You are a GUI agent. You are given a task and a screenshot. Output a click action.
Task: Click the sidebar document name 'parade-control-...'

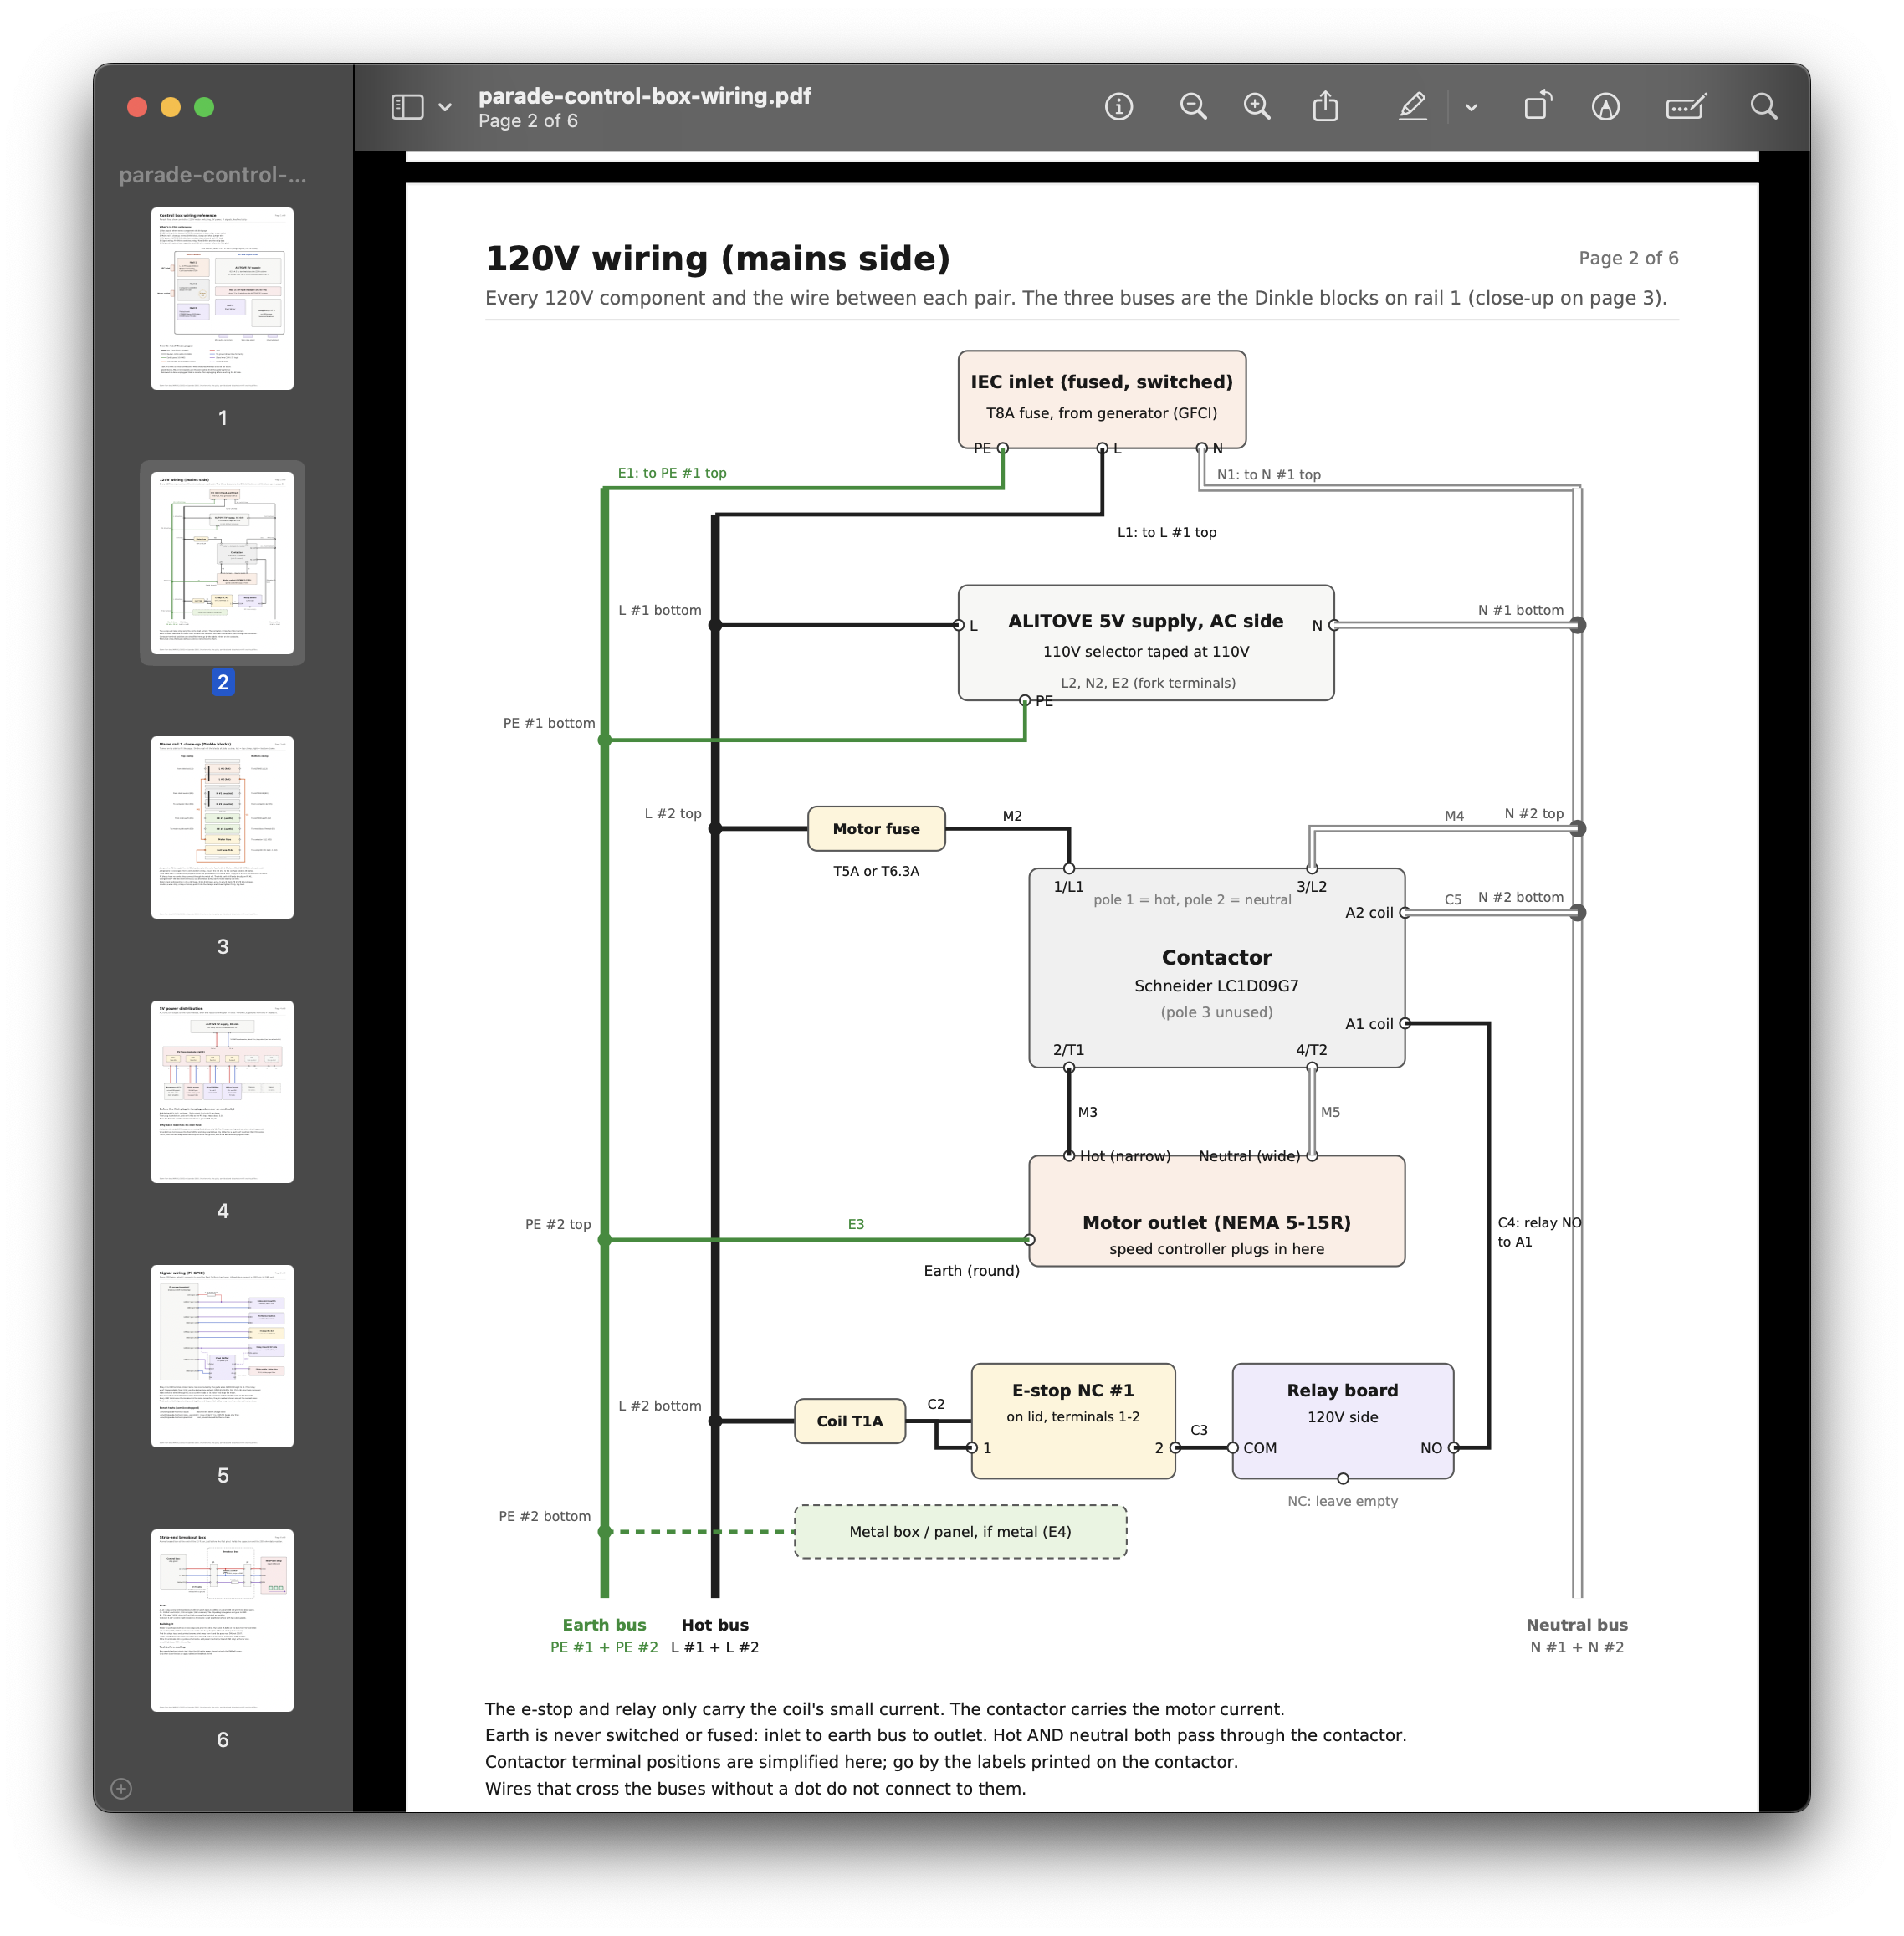[212, 175]
